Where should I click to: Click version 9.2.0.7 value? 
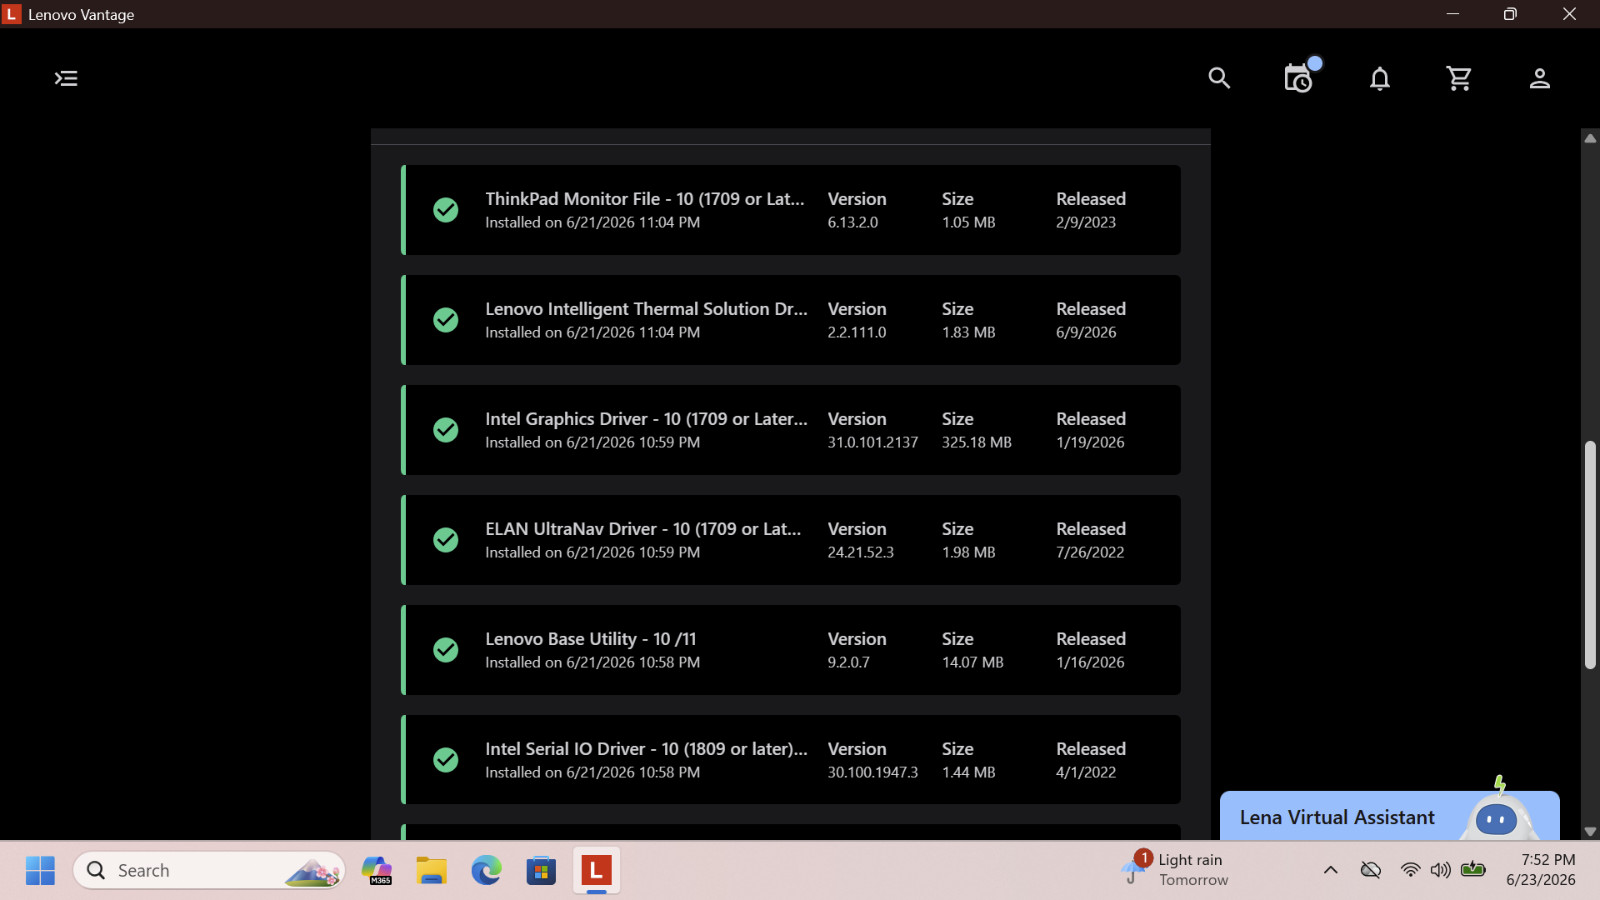pos(849,663)
